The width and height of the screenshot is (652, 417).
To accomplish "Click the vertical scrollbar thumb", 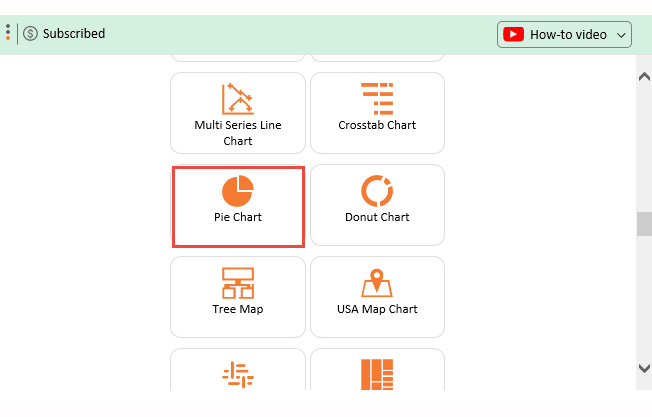I will [x=644, y=223].
